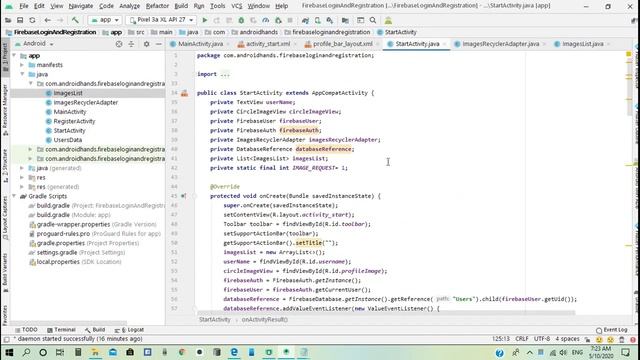Expand the manifests folder
Screen dimensions: 640x360
click(x=22, y=65)
